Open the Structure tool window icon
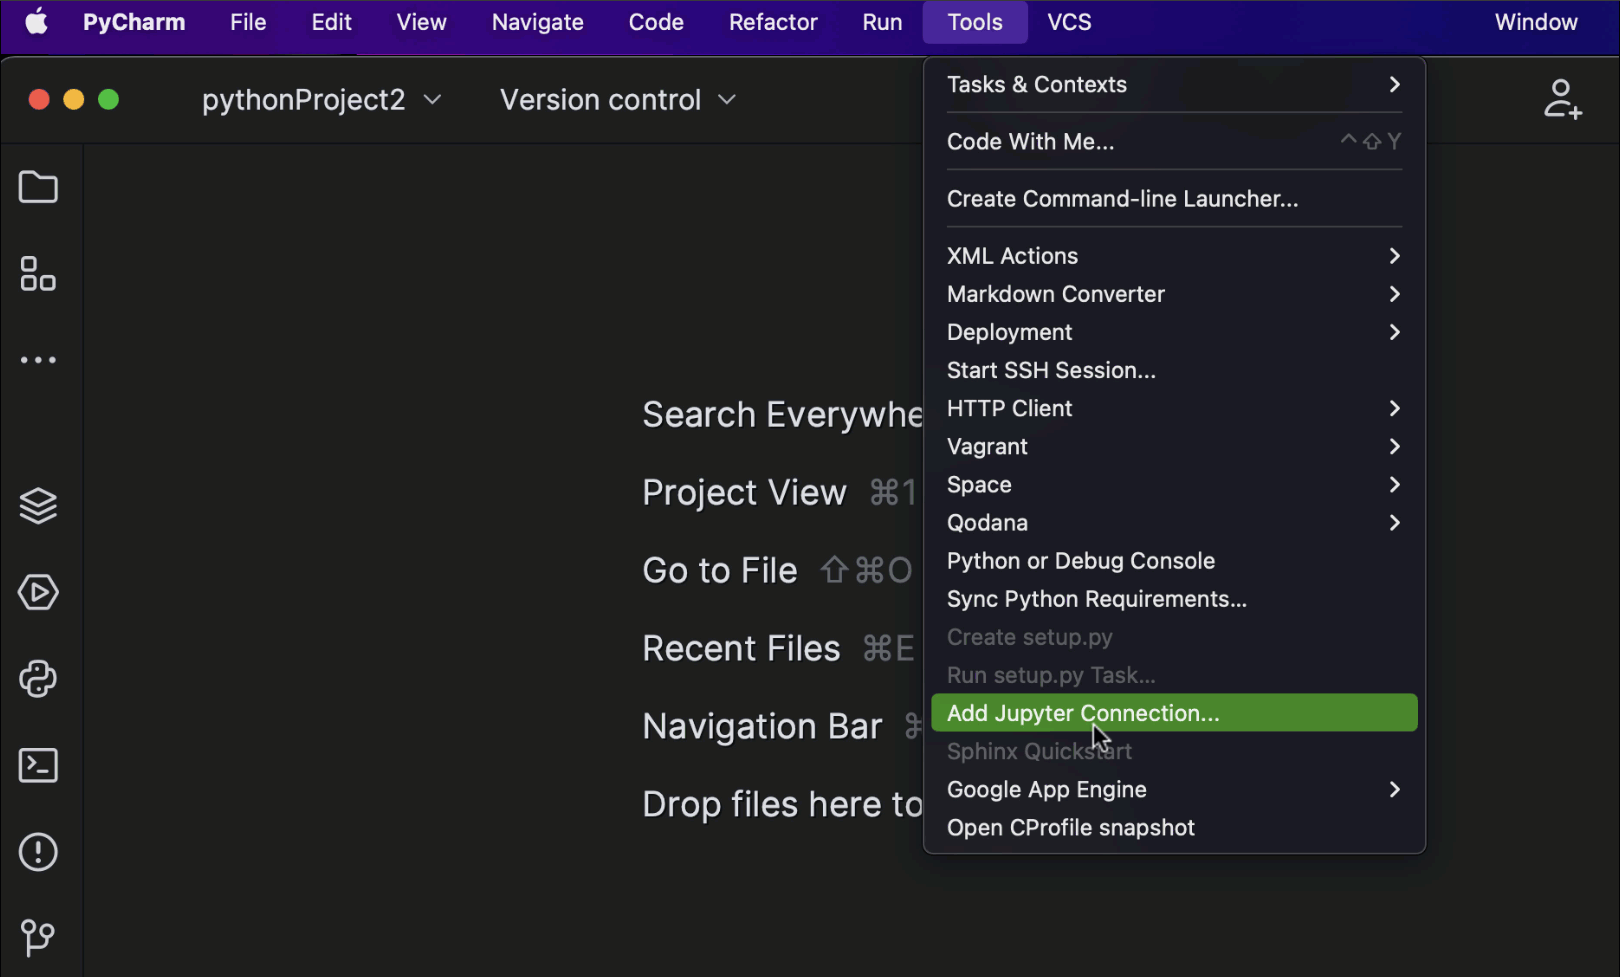The image size is (1620, 977). (38, 274)
